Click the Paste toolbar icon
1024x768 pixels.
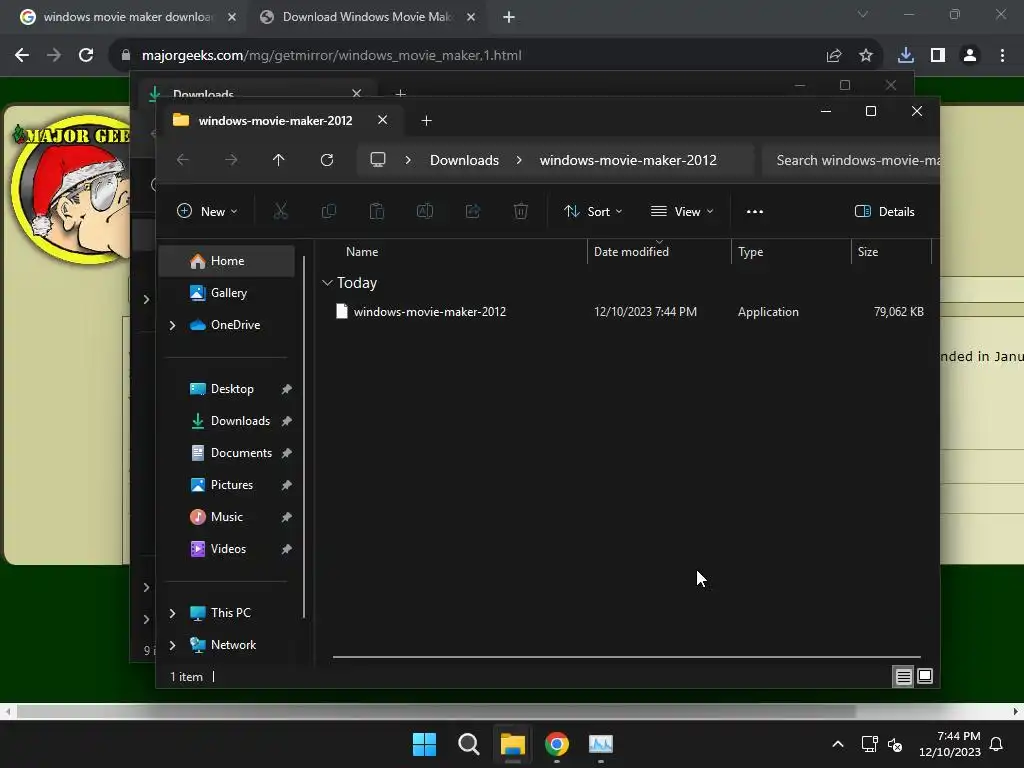point(377,212)
